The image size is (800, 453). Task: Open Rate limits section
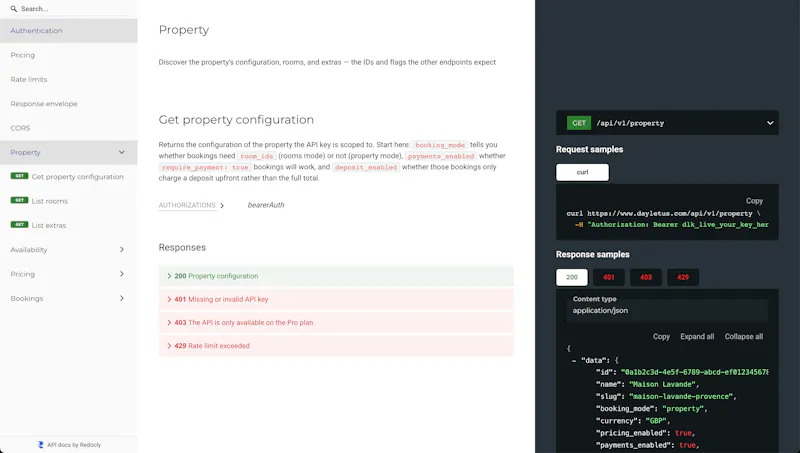point(68,80)
